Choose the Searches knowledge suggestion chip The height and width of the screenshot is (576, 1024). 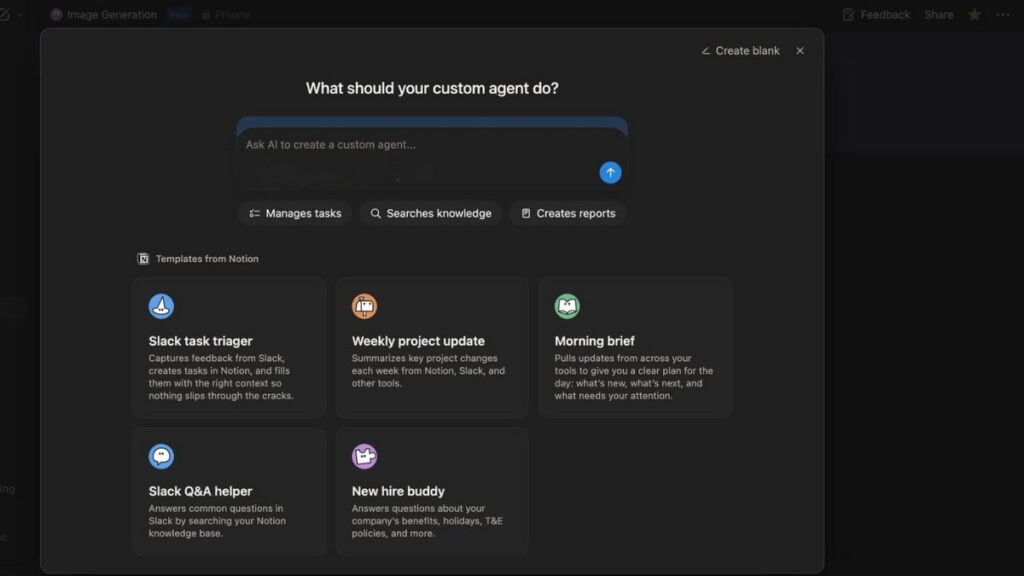pyautogui.click(x=430, y=213)
